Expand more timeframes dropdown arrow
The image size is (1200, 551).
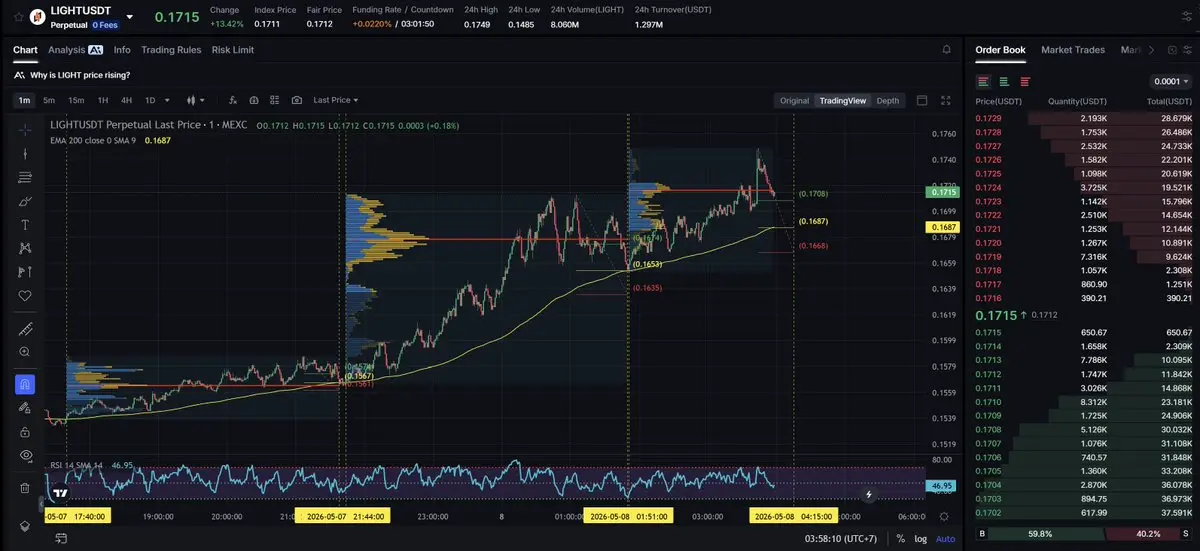point(167,100)
